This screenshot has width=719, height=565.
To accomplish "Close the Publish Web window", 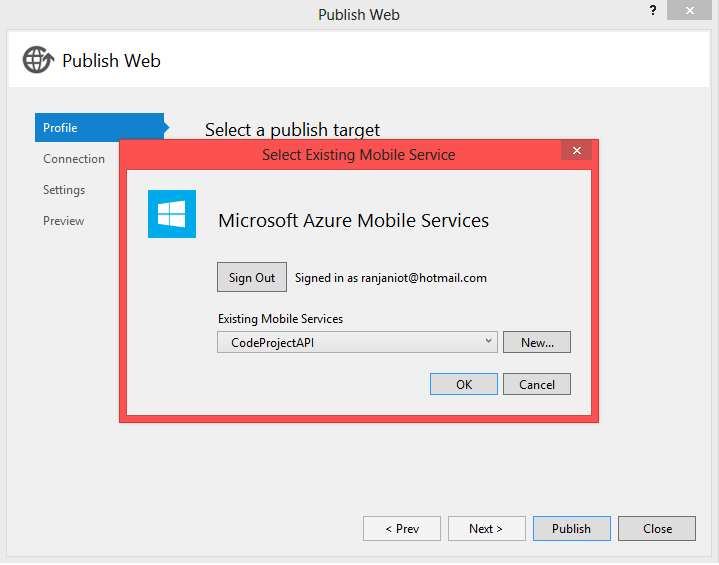I will (x=689, y=11).
